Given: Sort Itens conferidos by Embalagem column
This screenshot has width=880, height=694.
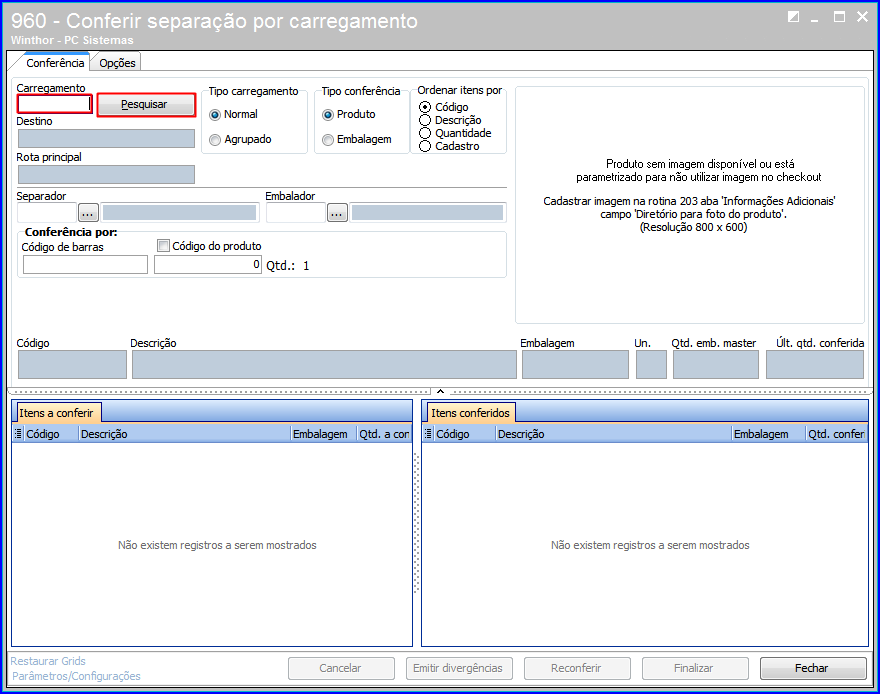Looking at the screenshot, I should pyautogui.click(x=769, y=434).
